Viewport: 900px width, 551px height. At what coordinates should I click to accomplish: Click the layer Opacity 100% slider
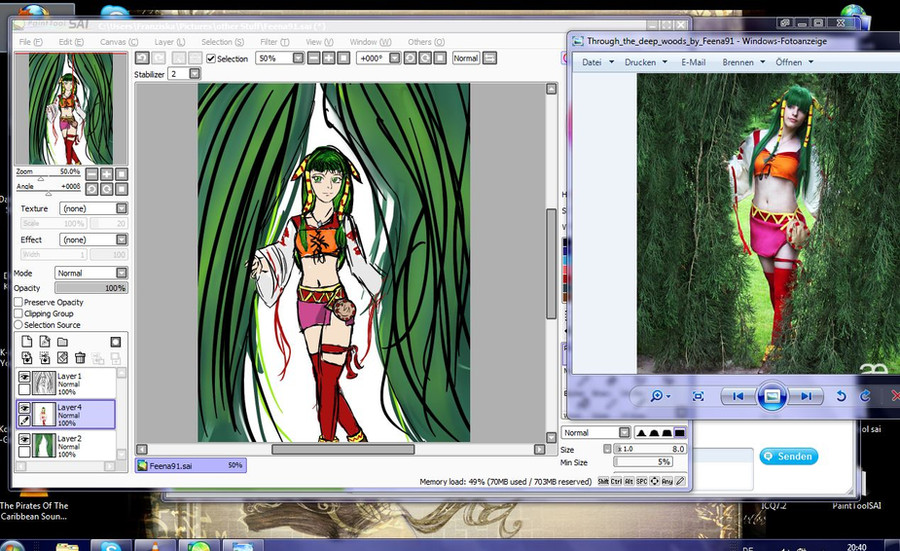pos(91,288)
